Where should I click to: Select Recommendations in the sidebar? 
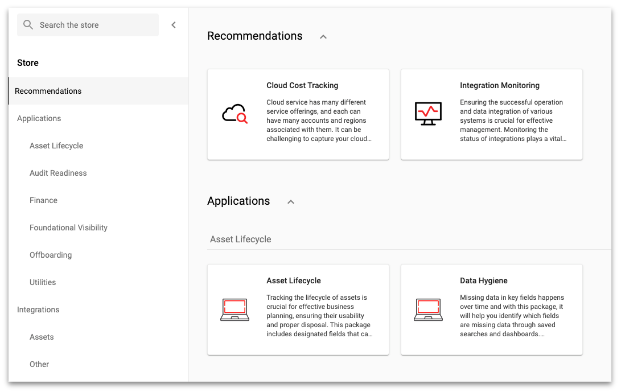(98, 91)
